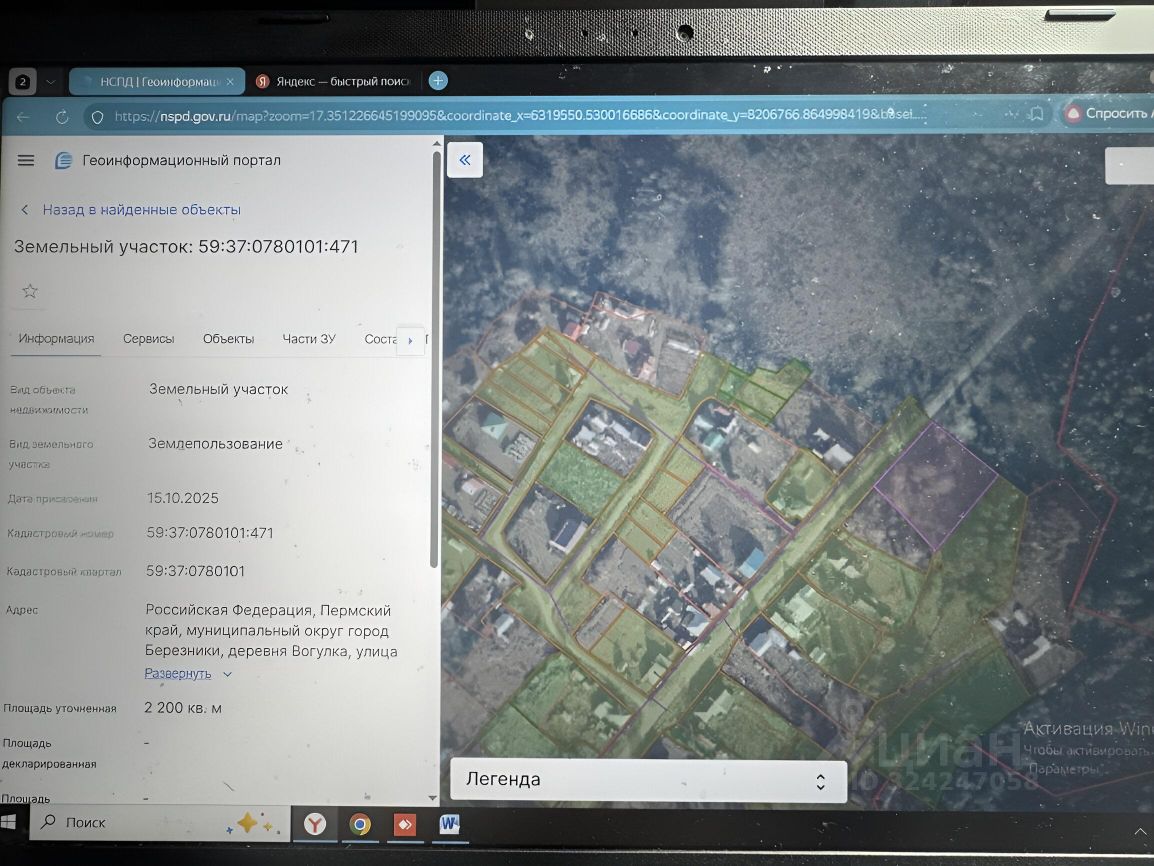Image resolution: width=1154 pixels, height=866 pixels.
Task: Open Microsoft Word from the taskbar
Action: pos(449,824)
